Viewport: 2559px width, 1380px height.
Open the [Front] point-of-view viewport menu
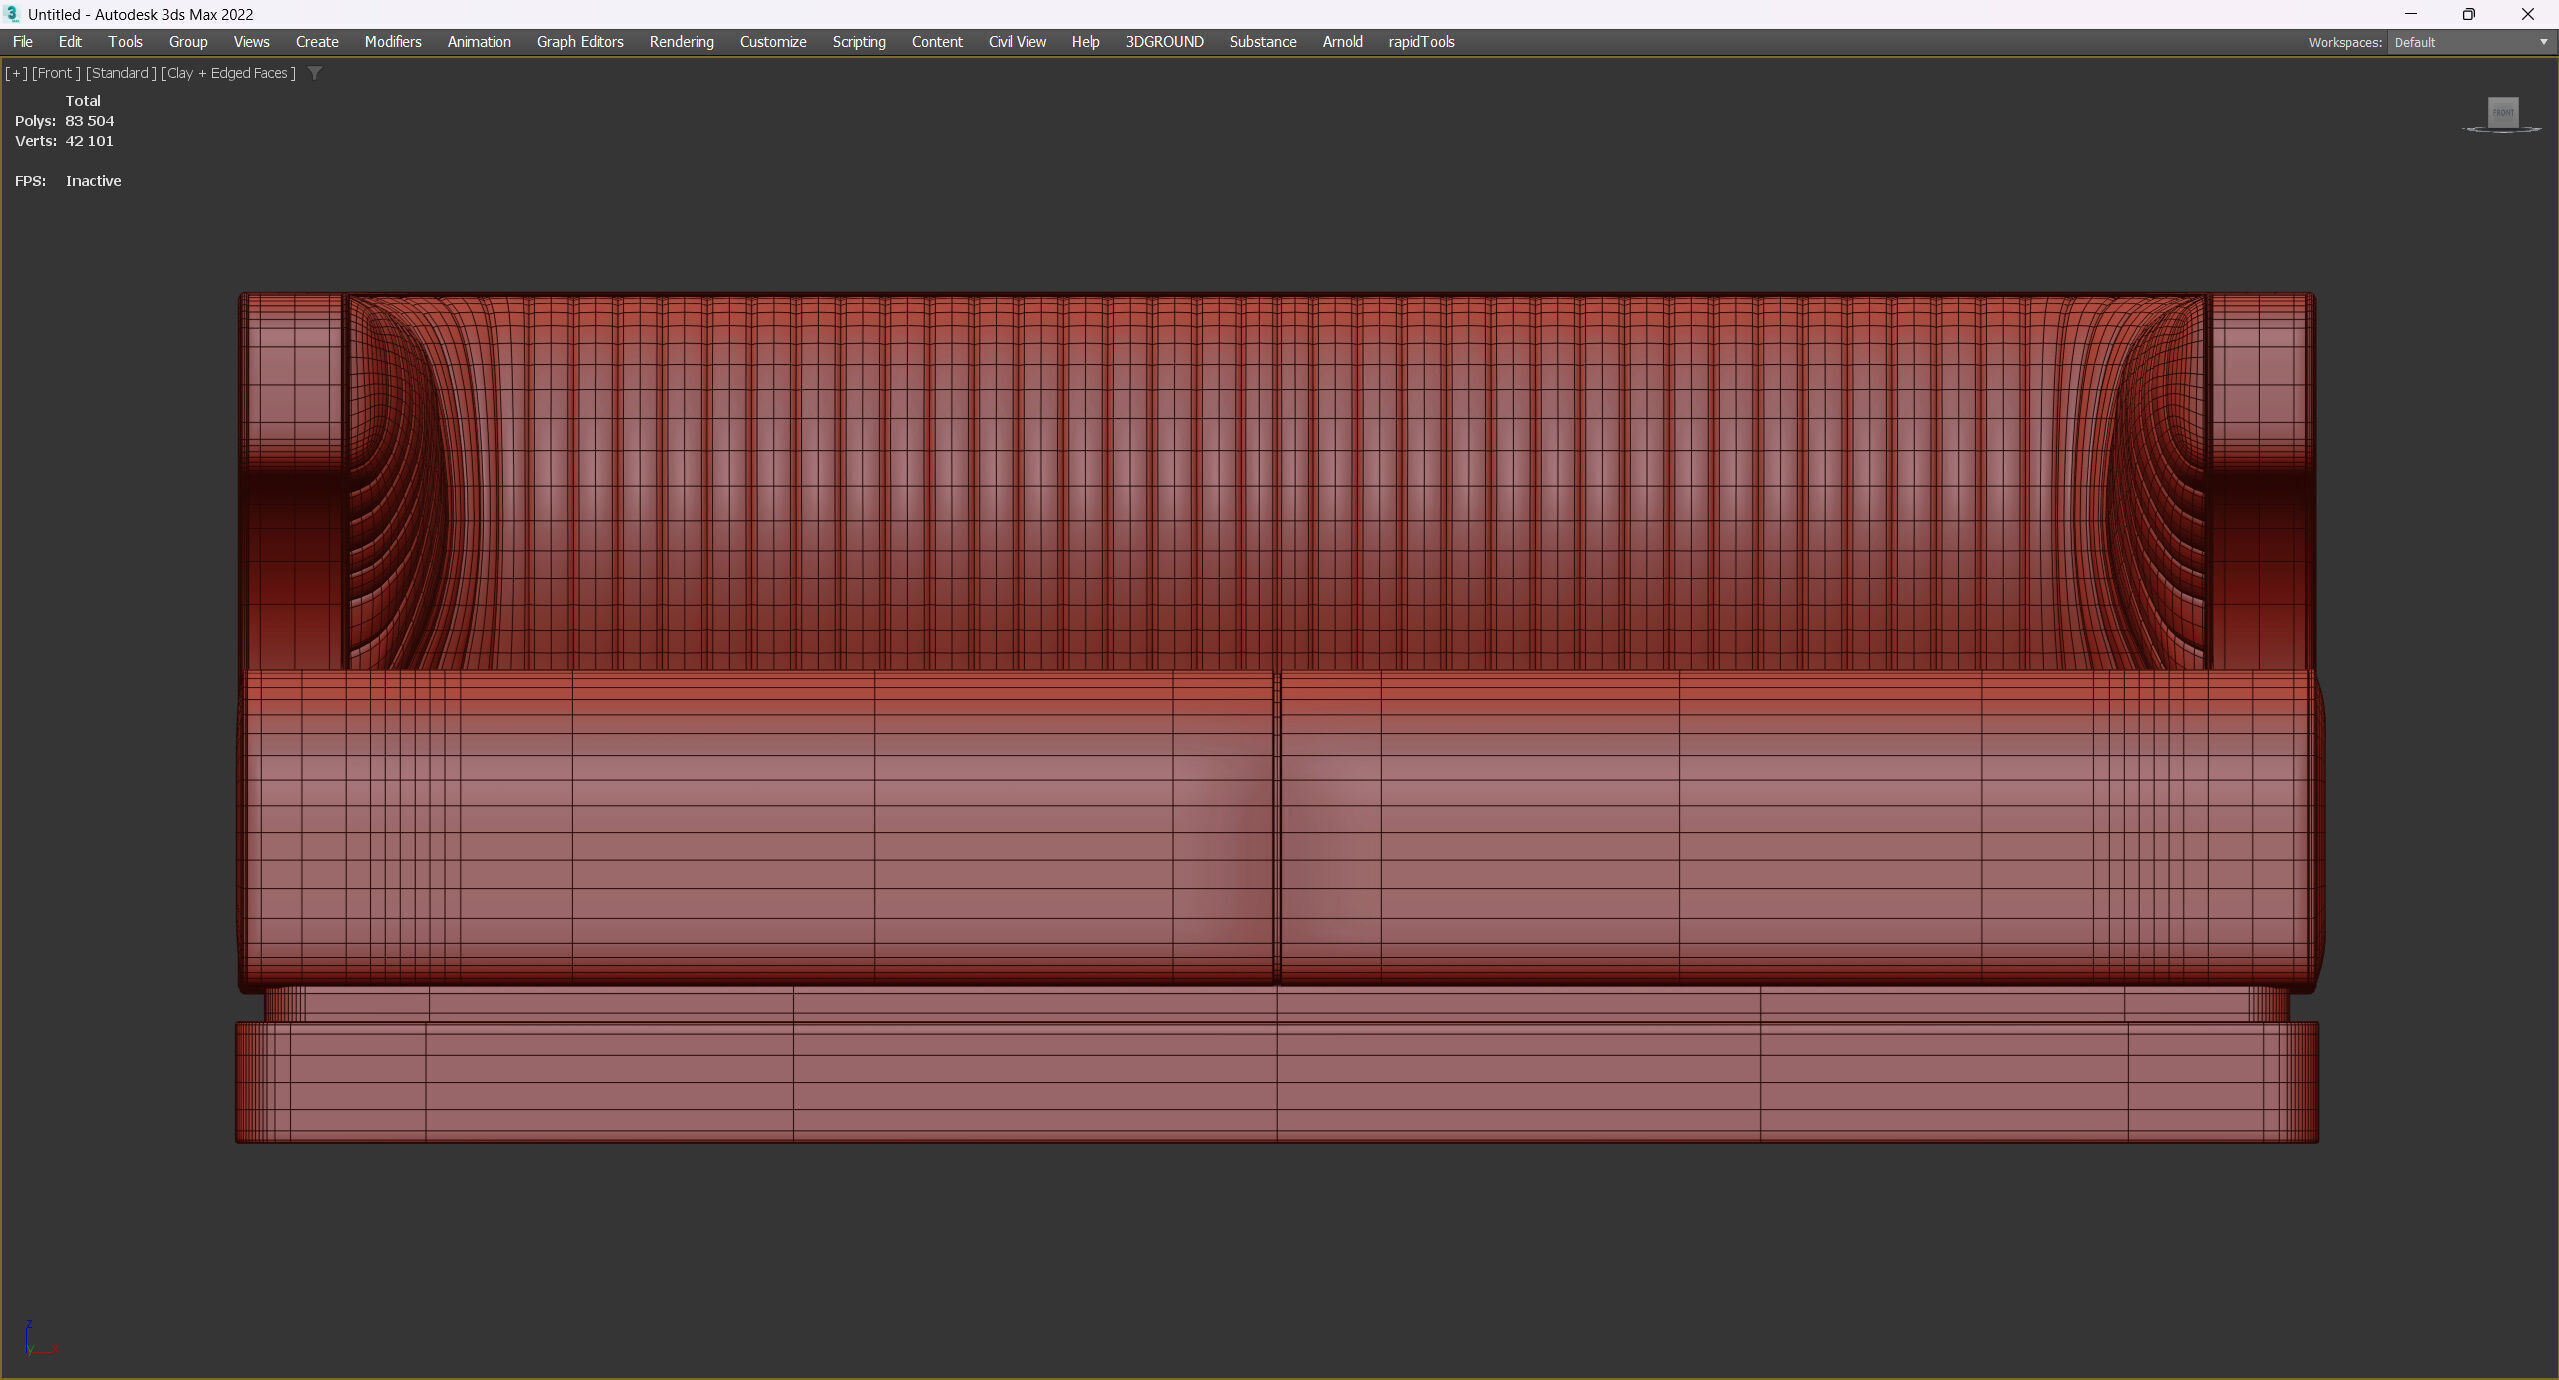point(56,73)
